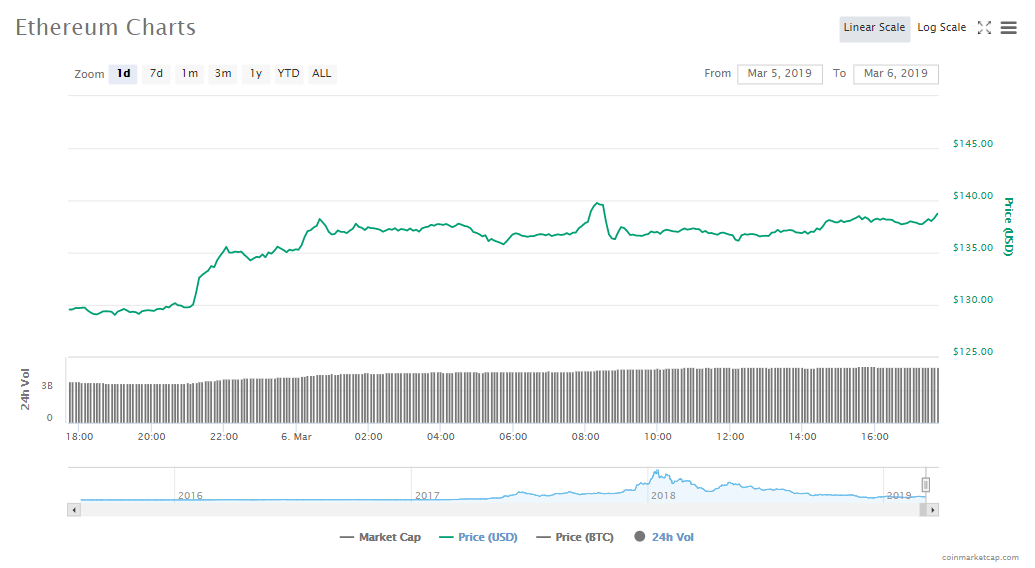
Task: Choose the YTD zoom option
Action: point(288,74)
